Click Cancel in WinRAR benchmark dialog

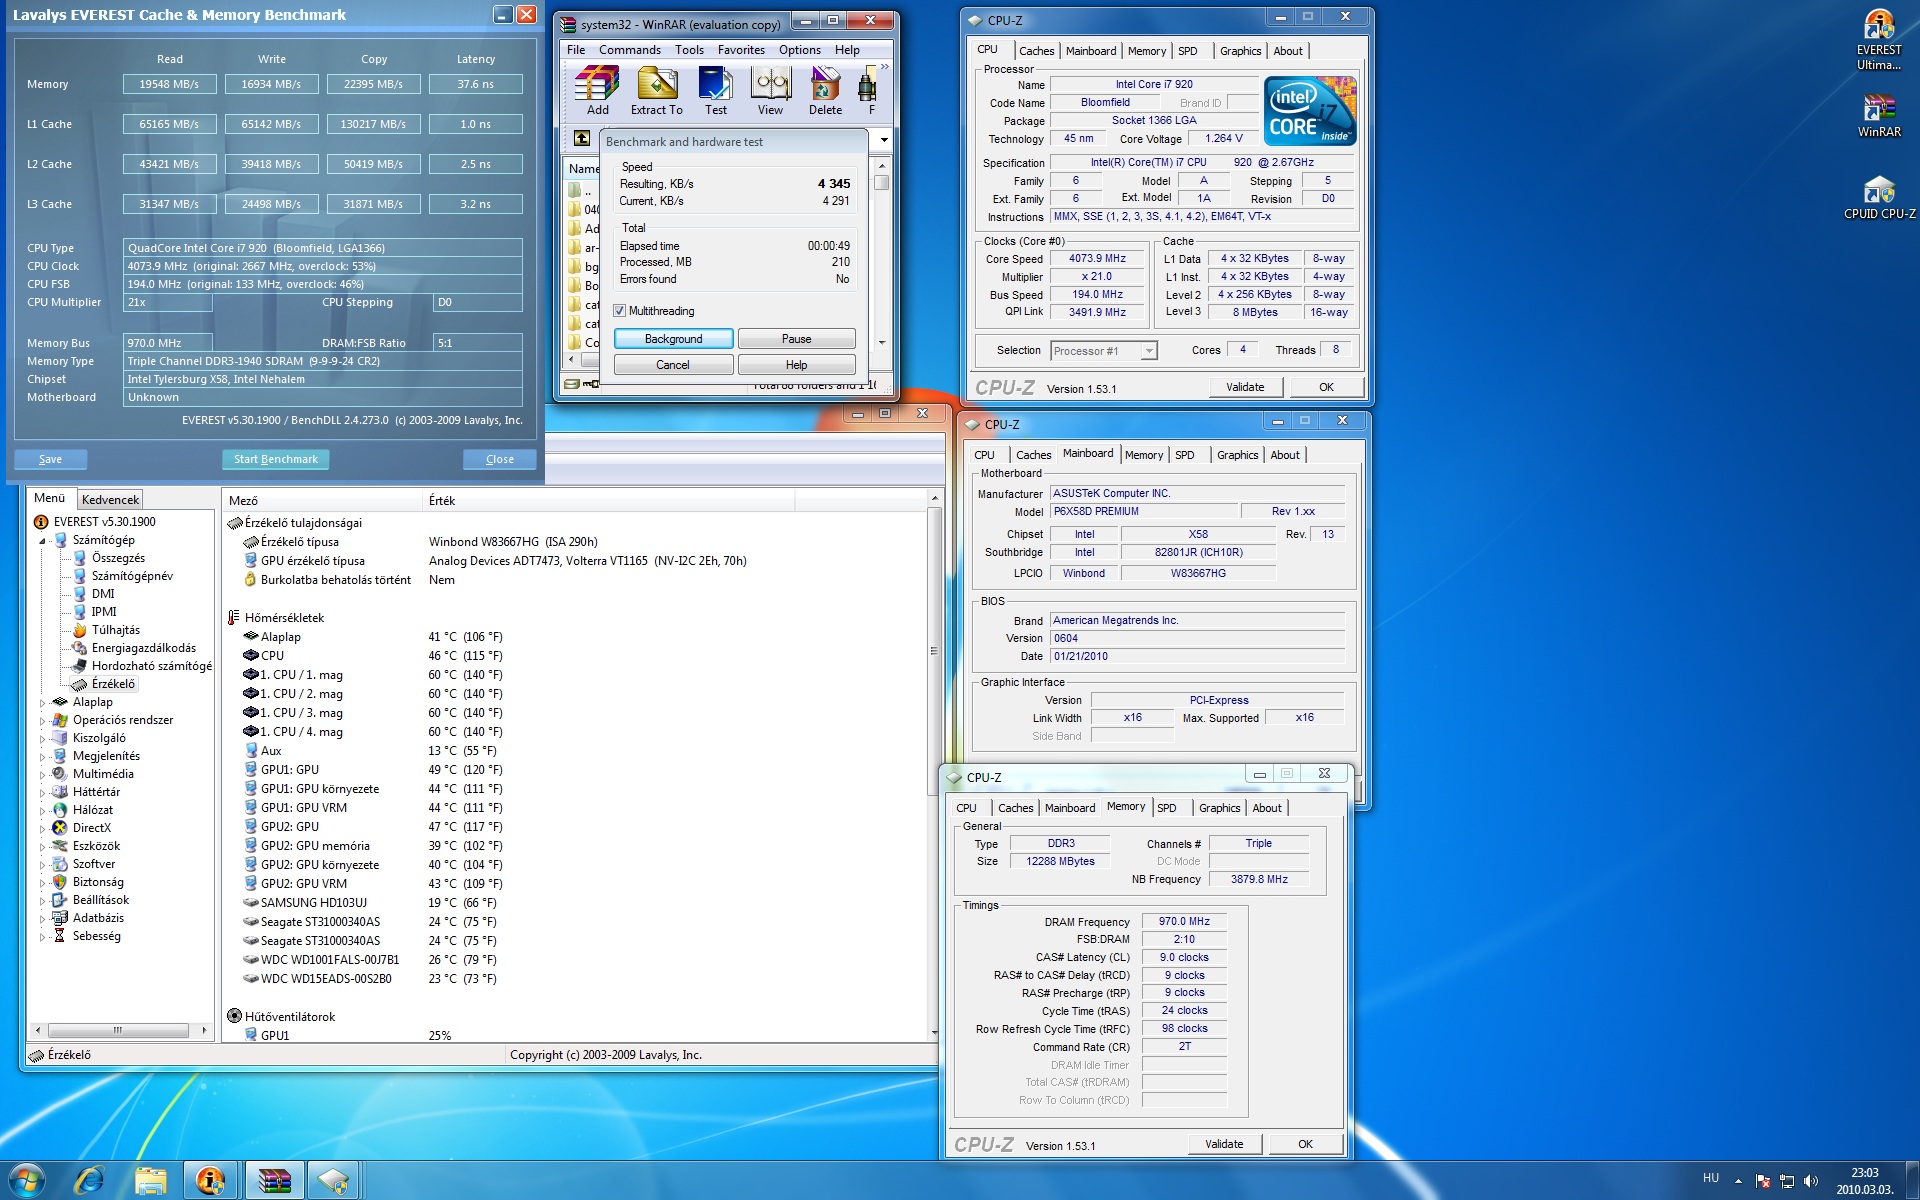(x=673, y=365)
